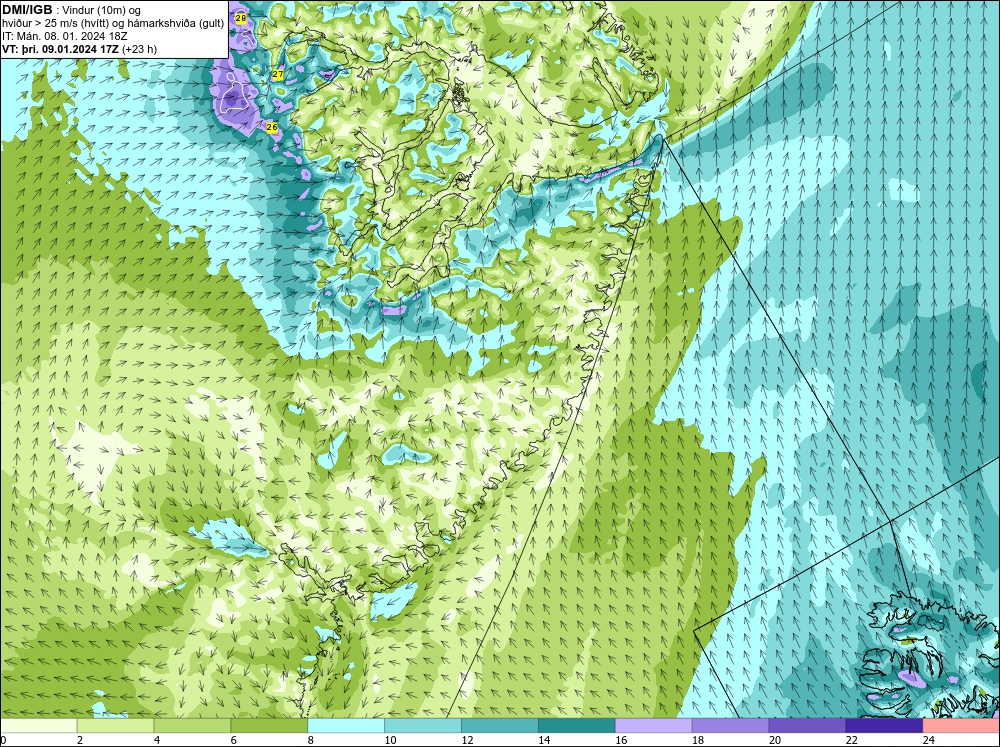Click the legend scale number 6
Image resolution: width=1000 pixels, height=747 pixels.
(233, 740)
